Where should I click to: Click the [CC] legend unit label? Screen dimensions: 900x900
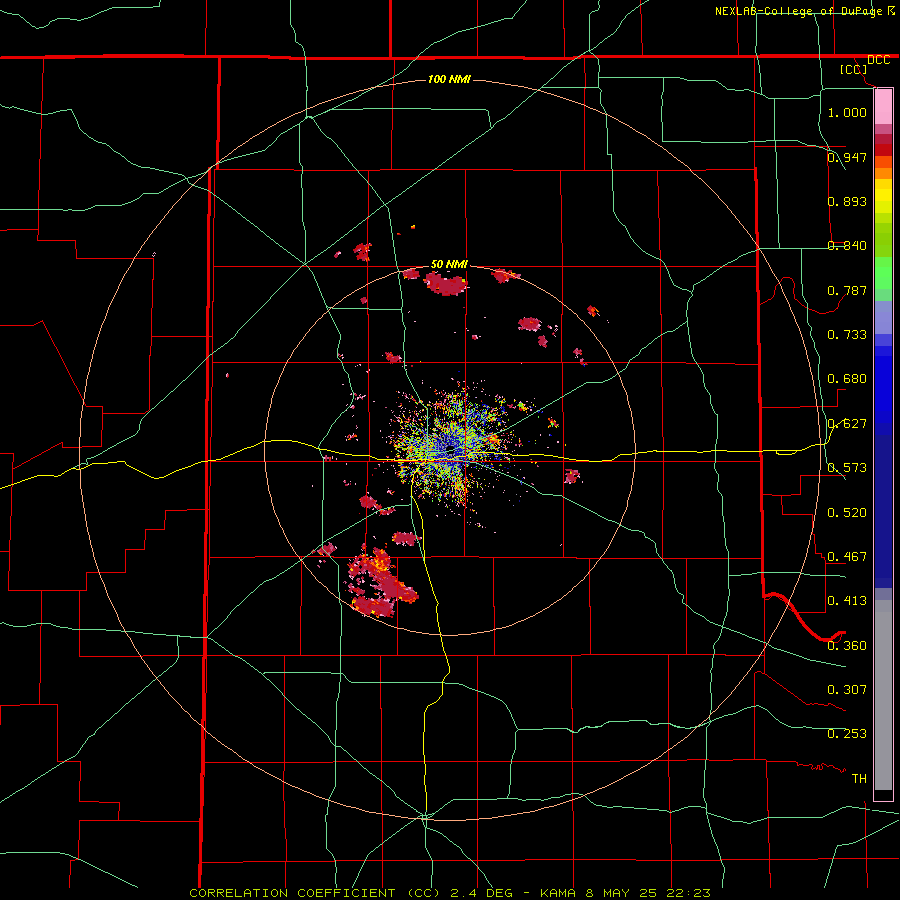(x=854, y=69)
